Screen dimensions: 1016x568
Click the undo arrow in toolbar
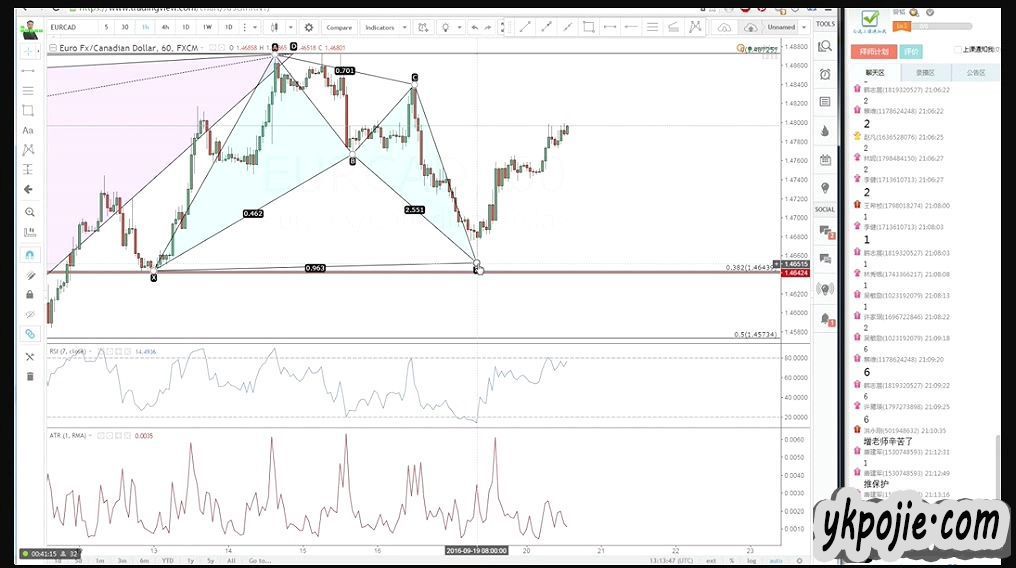click(x=474, y=27)
